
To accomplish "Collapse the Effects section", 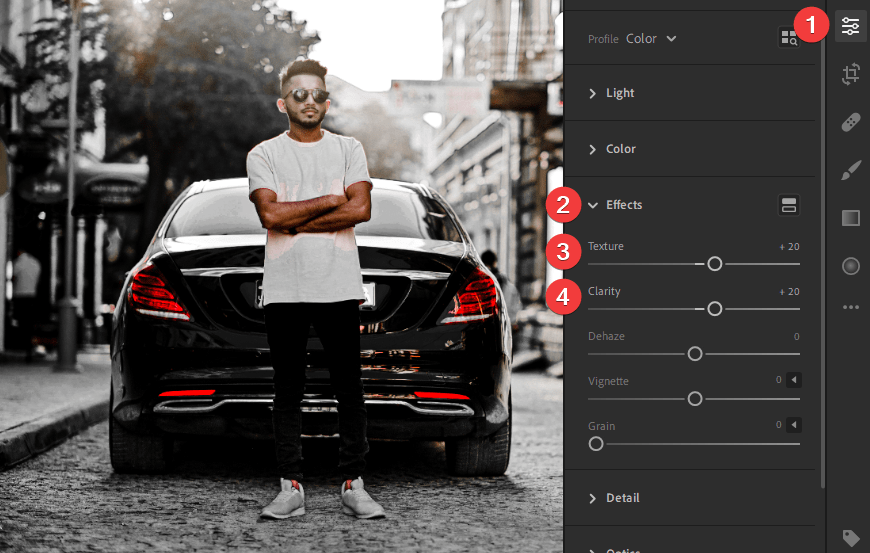I will (x=615, y=205).
